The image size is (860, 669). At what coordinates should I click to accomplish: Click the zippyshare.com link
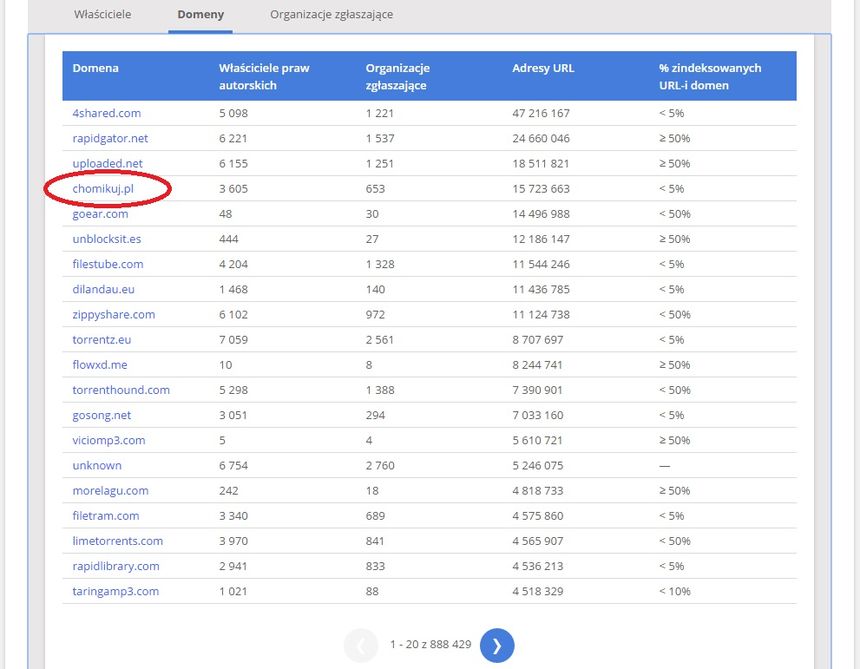tap(114, 315)
